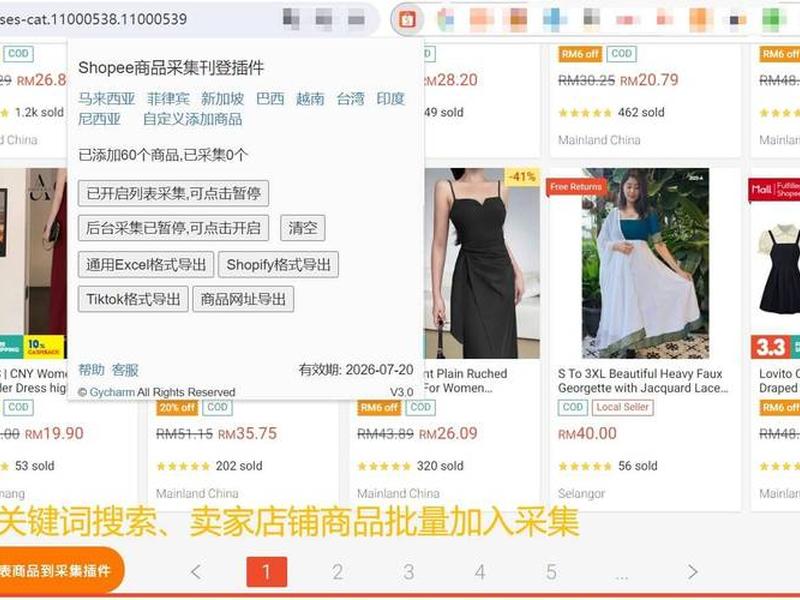Screen dimensions: 800x600
Task: Open white georgette dress product image
Action: pyautogui.click(x=645, y=263)
